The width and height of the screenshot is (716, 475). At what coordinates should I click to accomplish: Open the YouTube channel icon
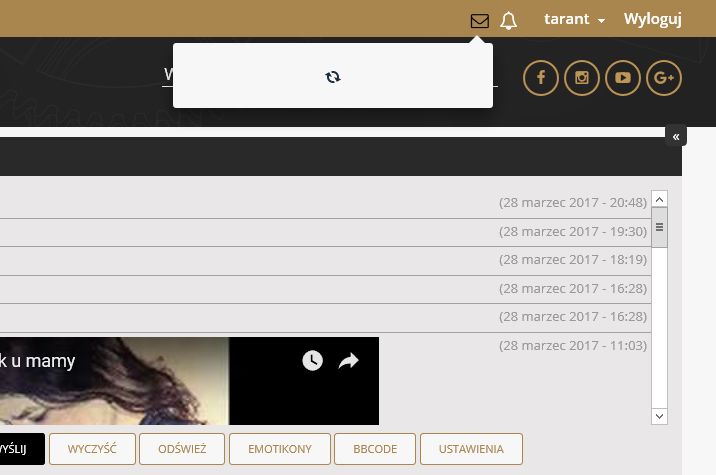point(623,78)
